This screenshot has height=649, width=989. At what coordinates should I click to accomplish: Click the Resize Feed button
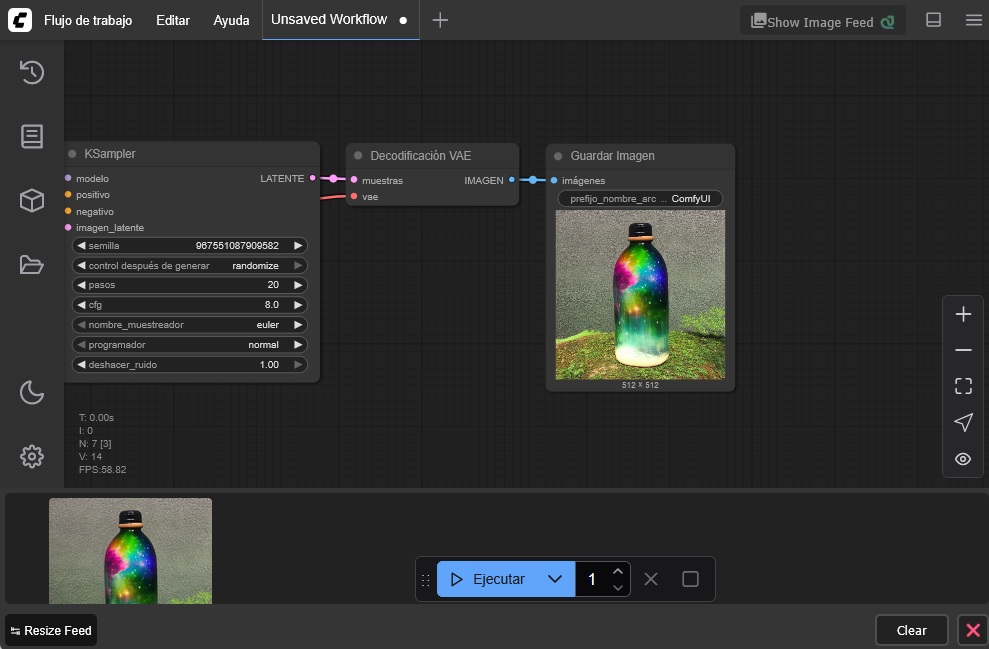[x=51, y=631]
